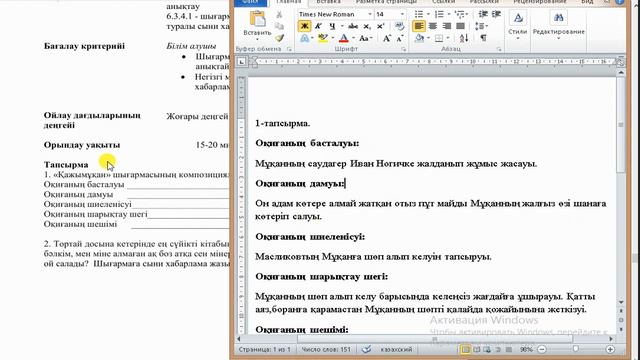Switch to the Рецензирование tab

(540, 2)
